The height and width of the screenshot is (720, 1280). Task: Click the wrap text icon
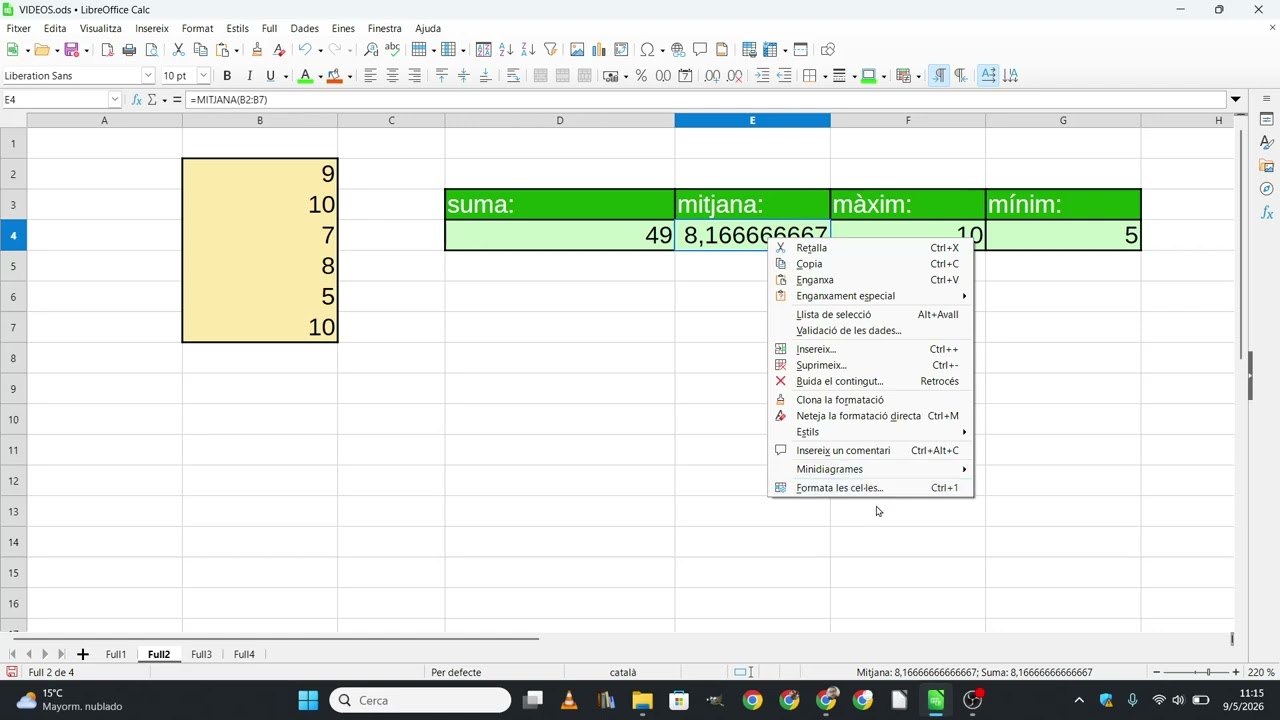513,75
